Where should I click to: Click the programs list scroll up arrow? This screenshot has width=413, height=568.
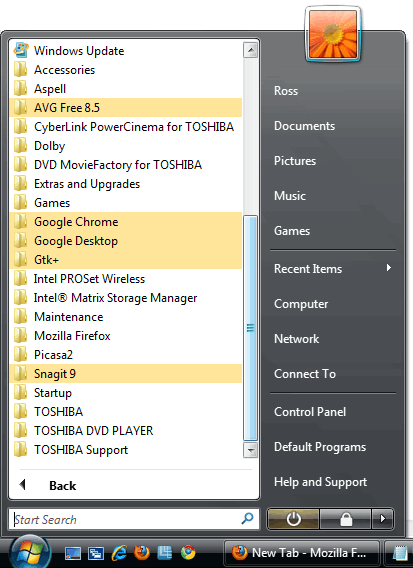coord(250,50)
